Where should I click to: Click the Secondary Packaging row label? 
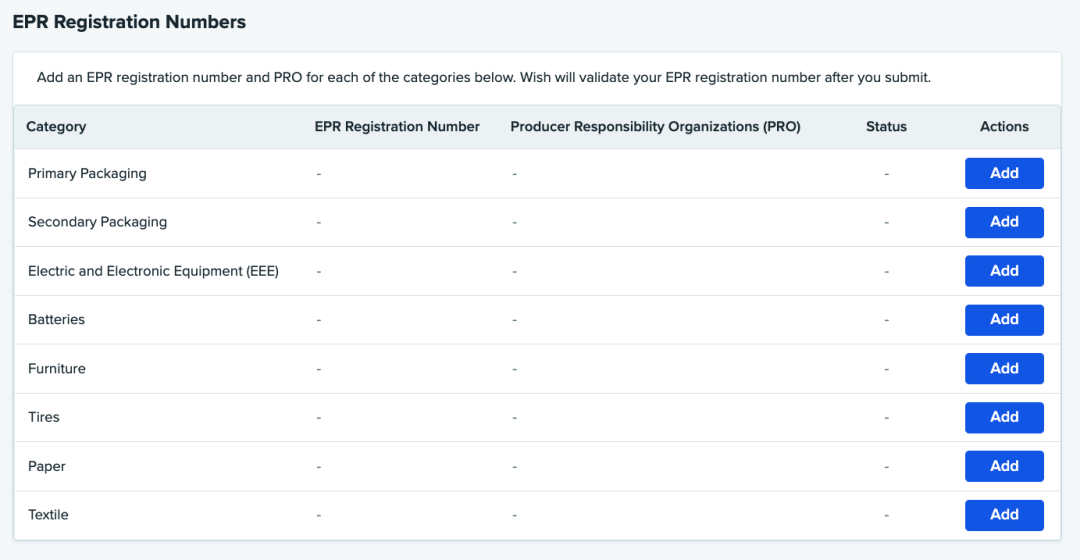pos(97,222)
